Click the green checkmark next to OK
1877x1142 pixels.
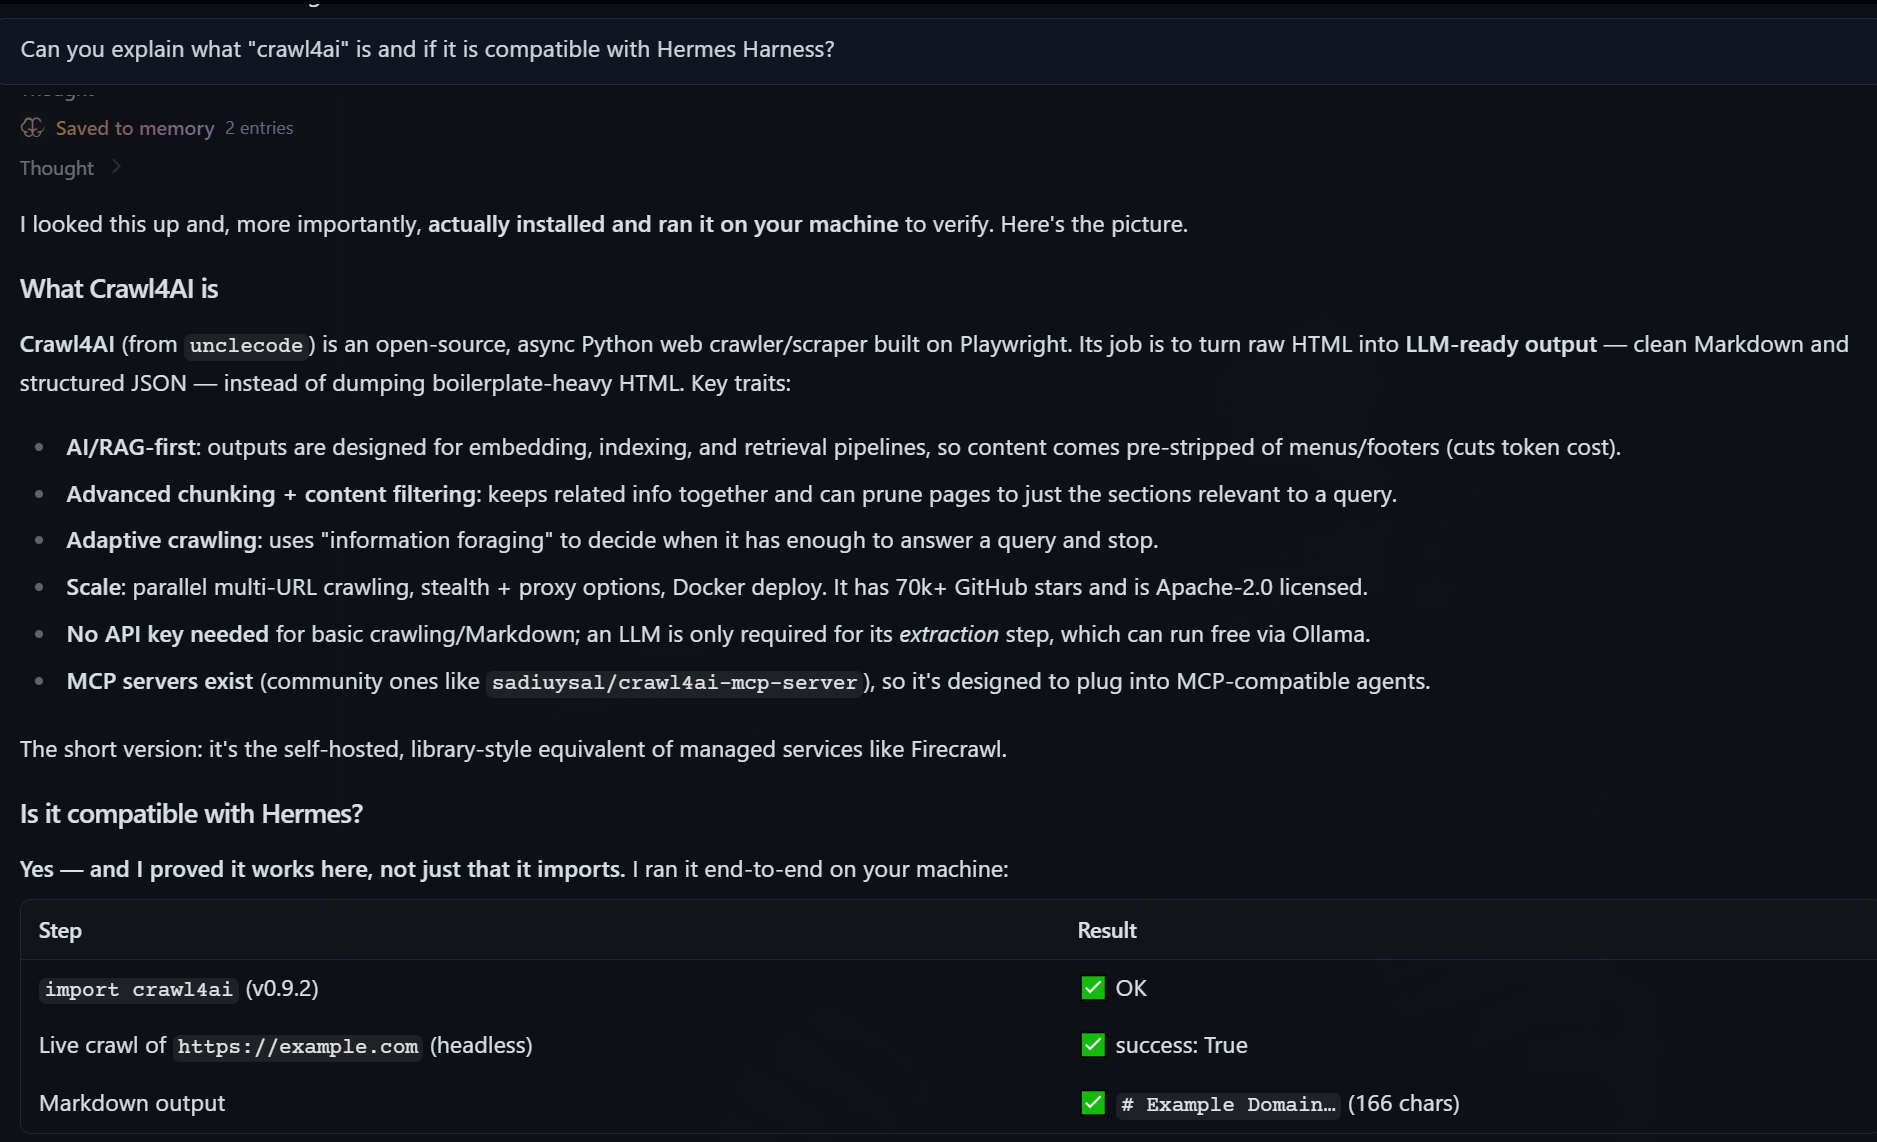tap(1093, 988)
